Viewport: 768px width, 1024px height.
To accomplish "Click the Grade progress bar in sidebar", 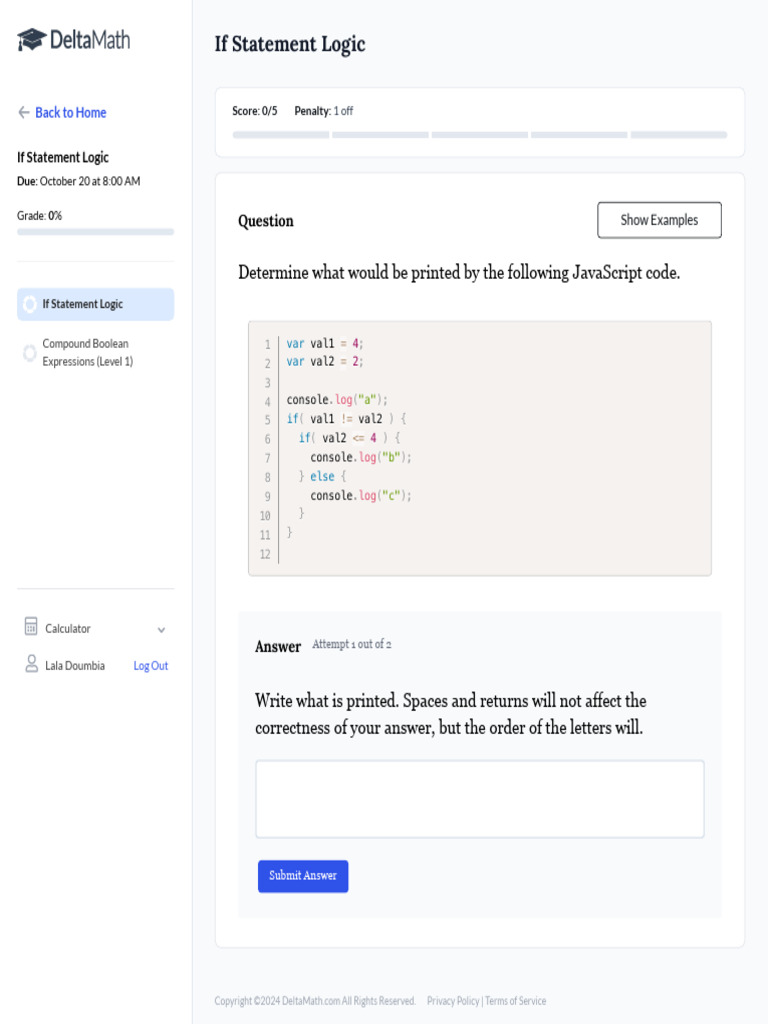I will click(x=95, y=232).
